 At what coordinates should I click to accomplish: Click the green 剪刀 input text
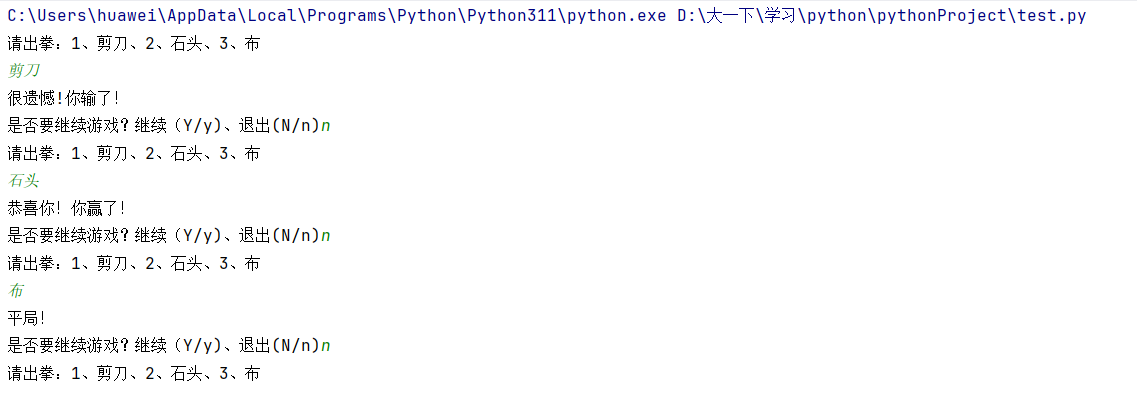[23, 71]
